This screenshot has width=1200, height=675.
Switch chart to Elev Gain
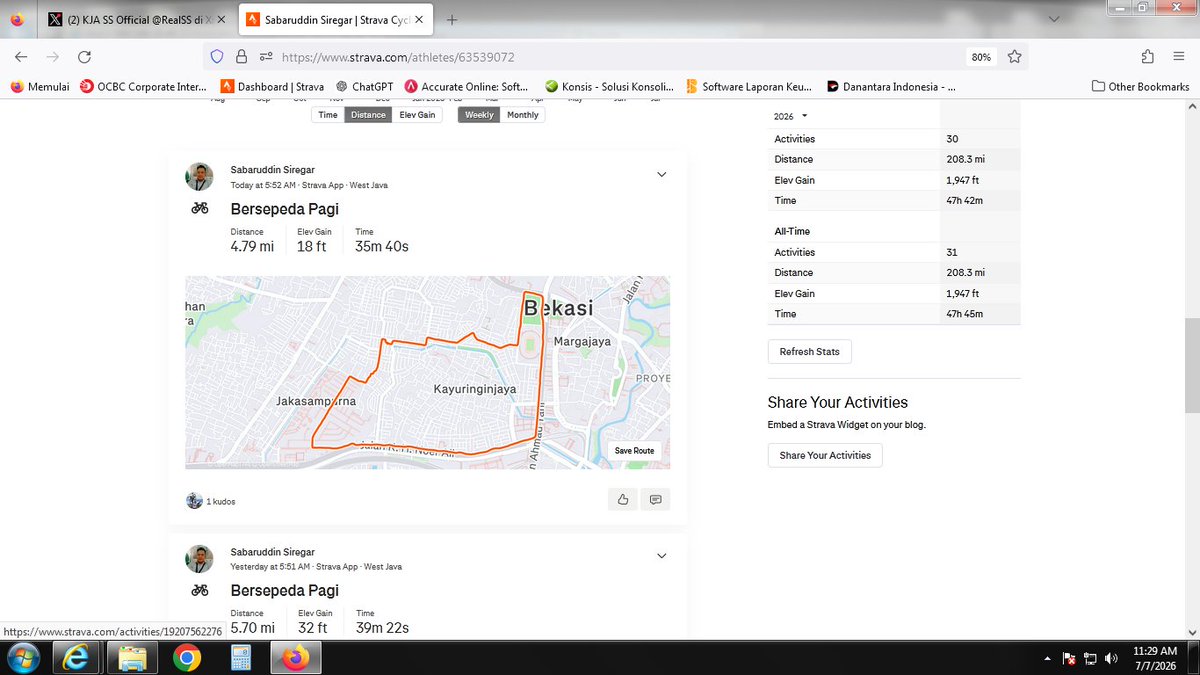coord(417,115)
